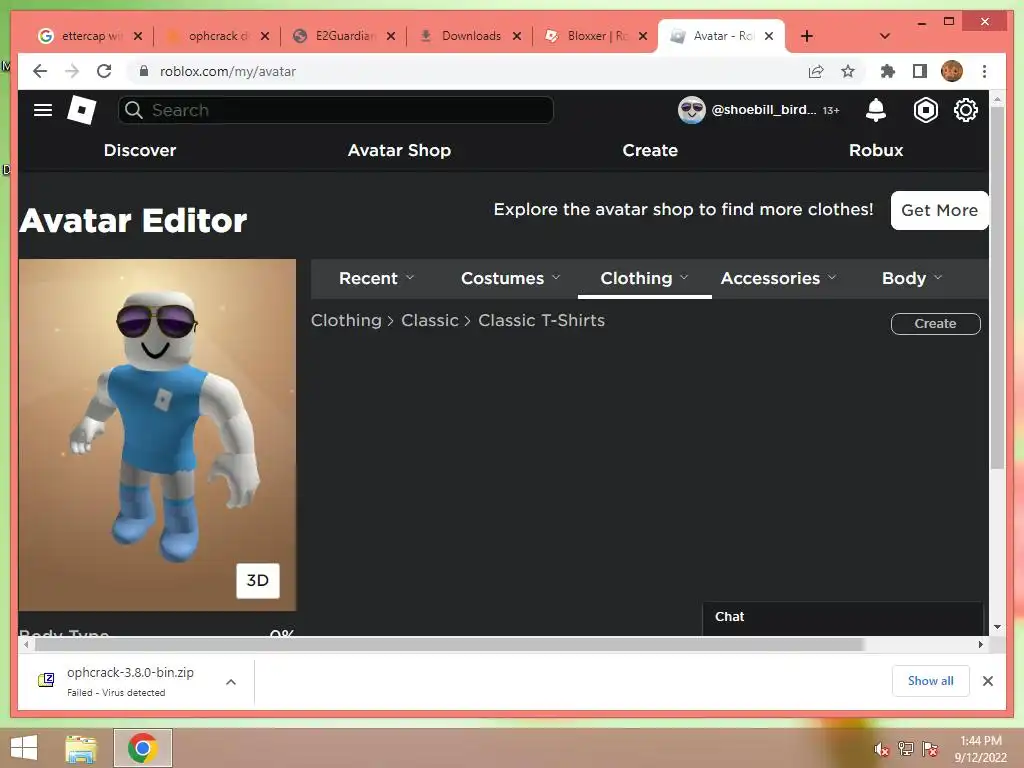Go forward in browser history
1024x768 pixels.
point(72,71)
